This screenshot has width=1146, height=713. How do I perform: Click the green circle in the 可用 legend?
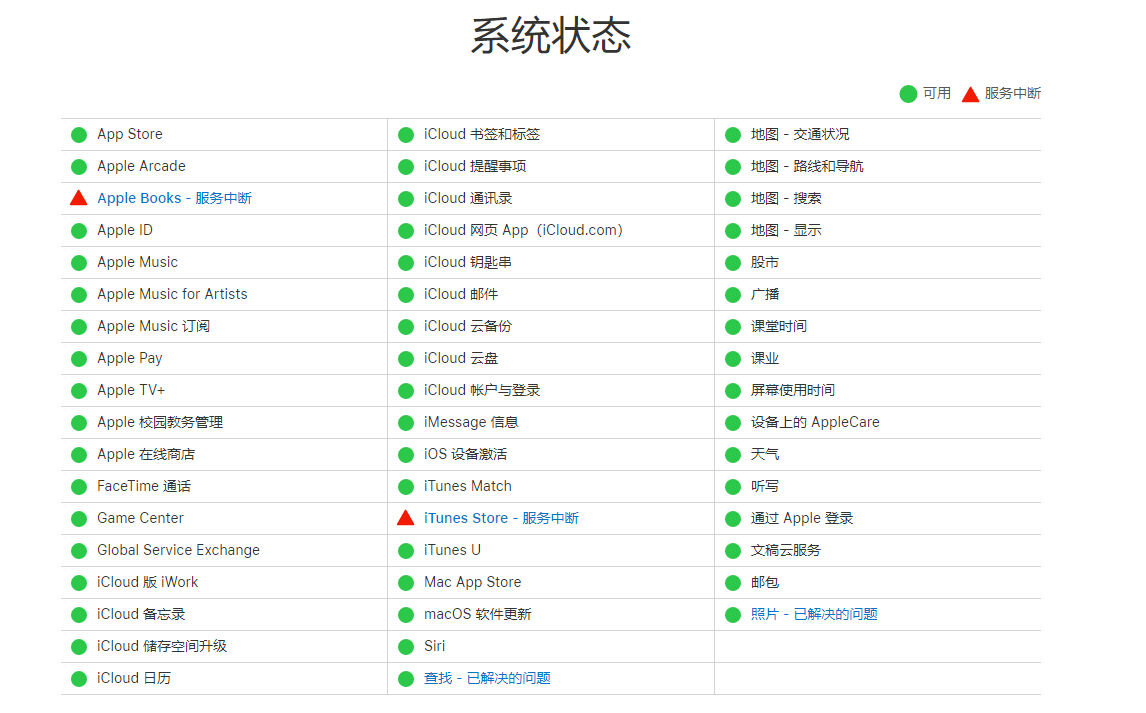(910, 93)
